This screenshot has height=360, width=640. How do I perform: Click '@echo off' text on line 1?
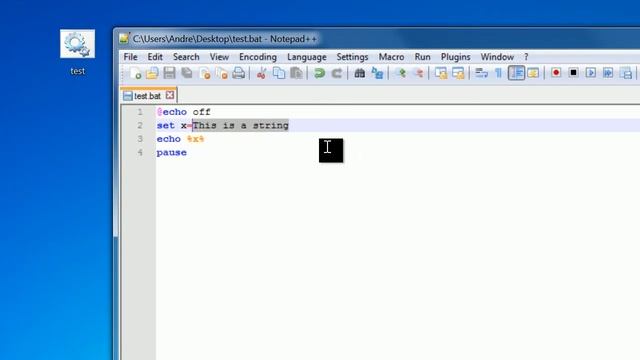pyautogui.click(x=184, y=112)
